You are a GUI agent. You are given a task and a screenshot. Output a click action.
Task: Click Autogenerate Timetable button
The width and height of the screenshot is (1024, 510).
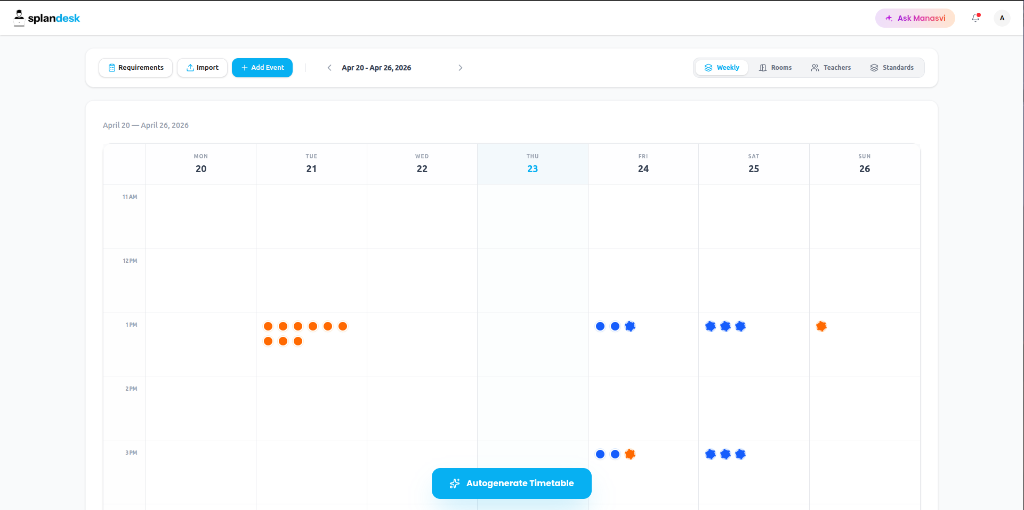[511, 483]
